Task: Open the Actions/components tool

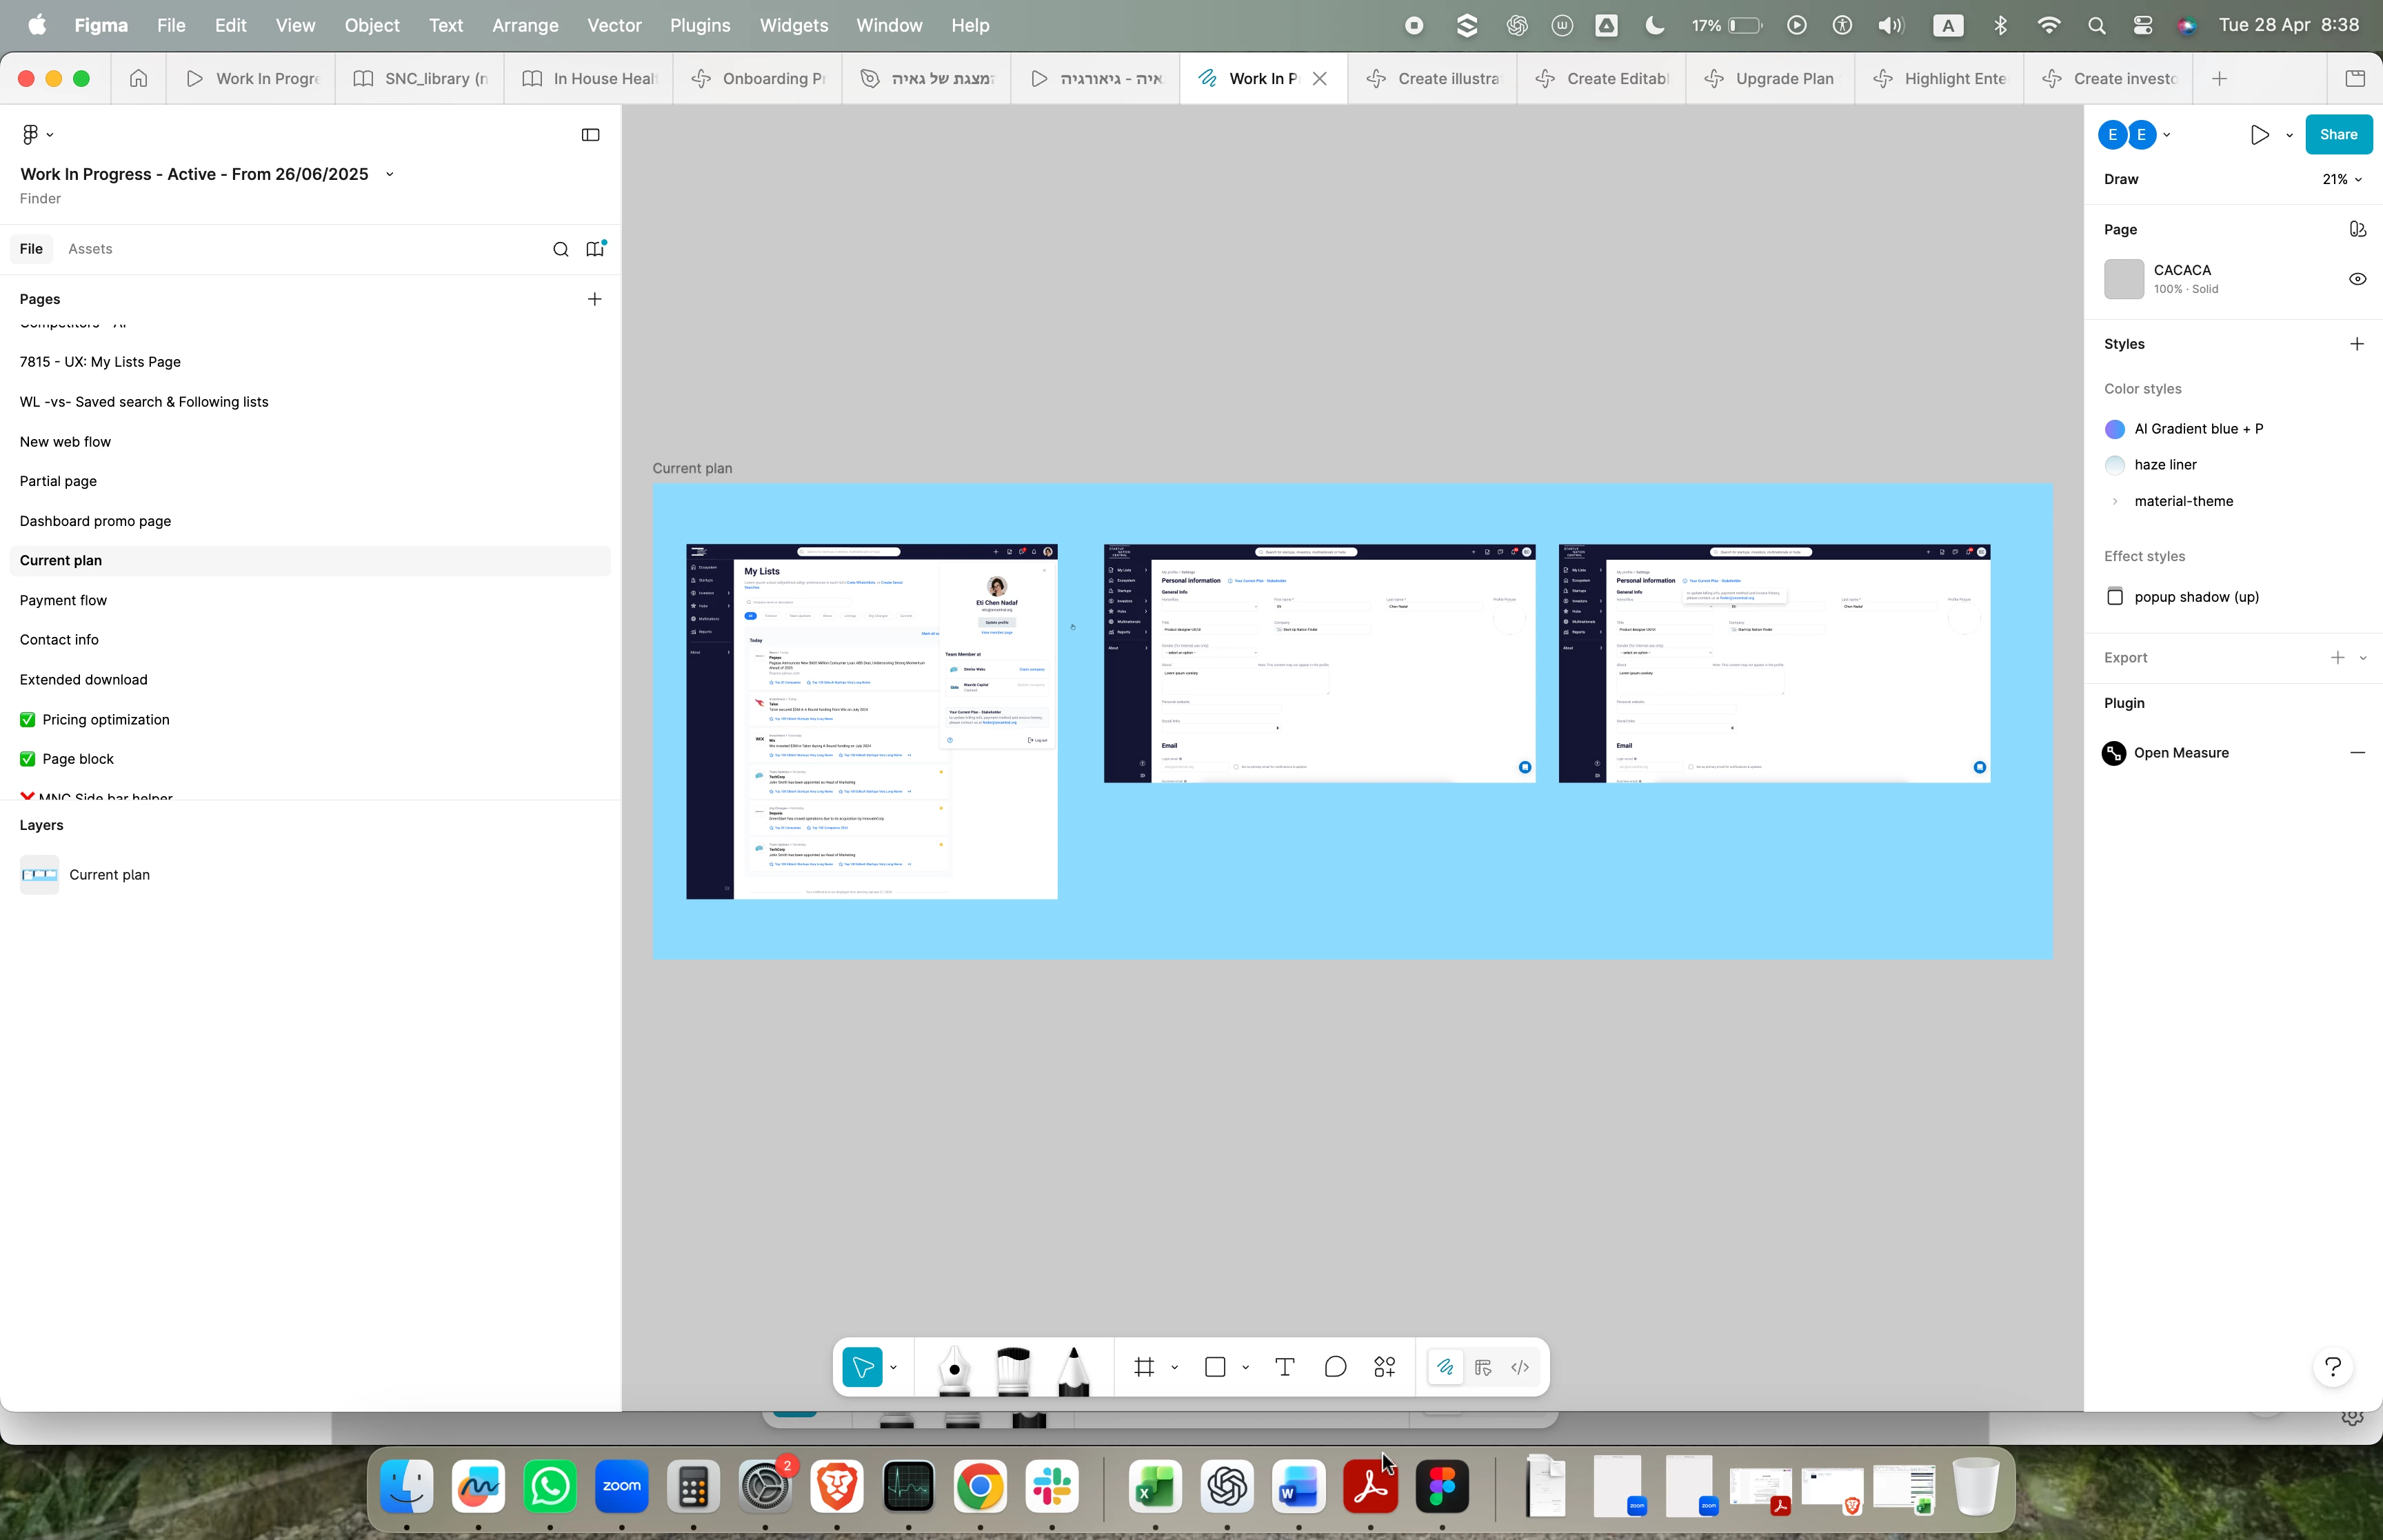Action: pos(1385,1367)
